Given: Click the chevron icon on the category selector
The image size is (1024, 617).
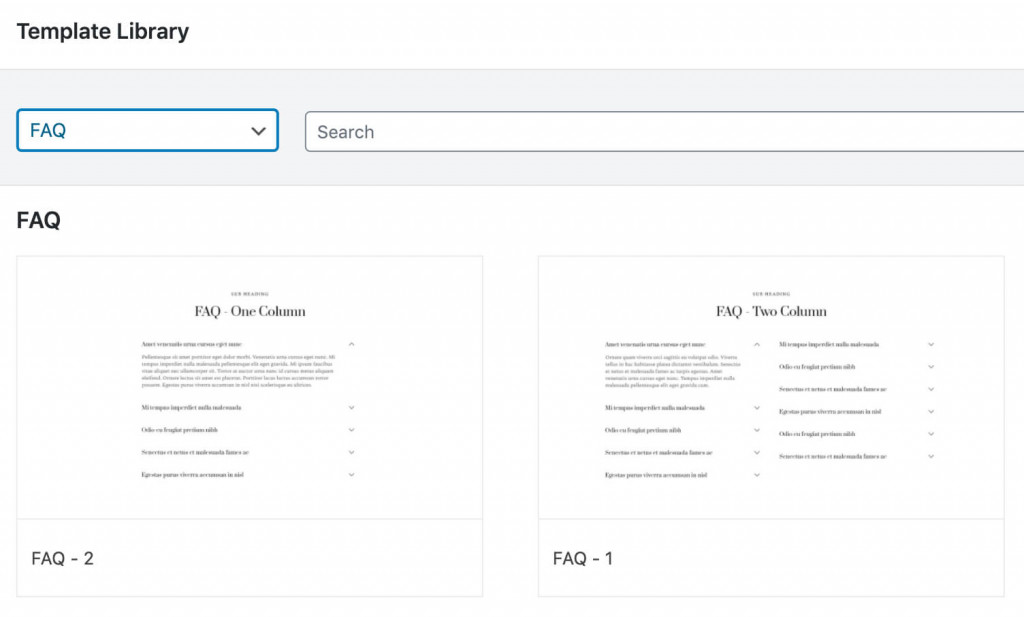Looking at the screenshot, I should [258, 130].
